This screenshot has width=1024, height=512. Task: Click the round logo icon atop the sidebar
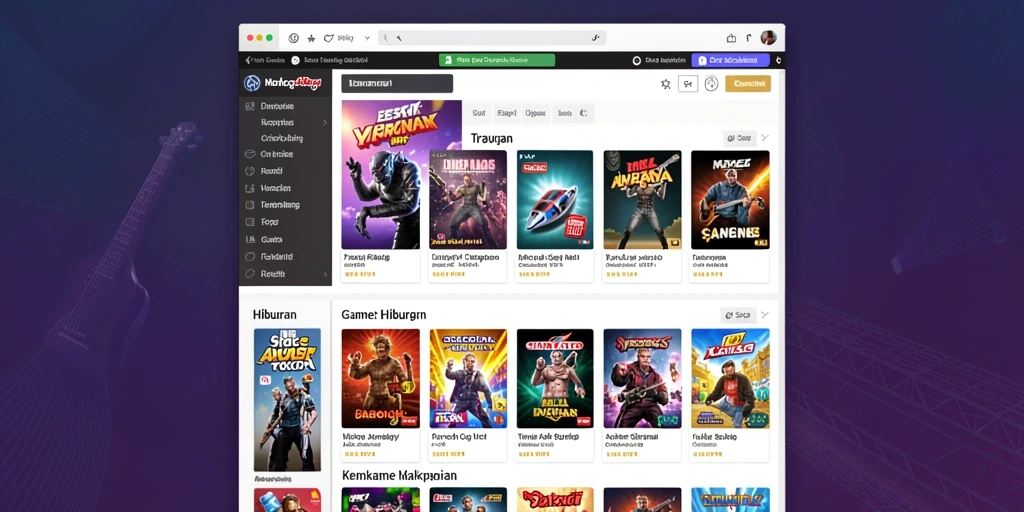click(x=251, y=83)
